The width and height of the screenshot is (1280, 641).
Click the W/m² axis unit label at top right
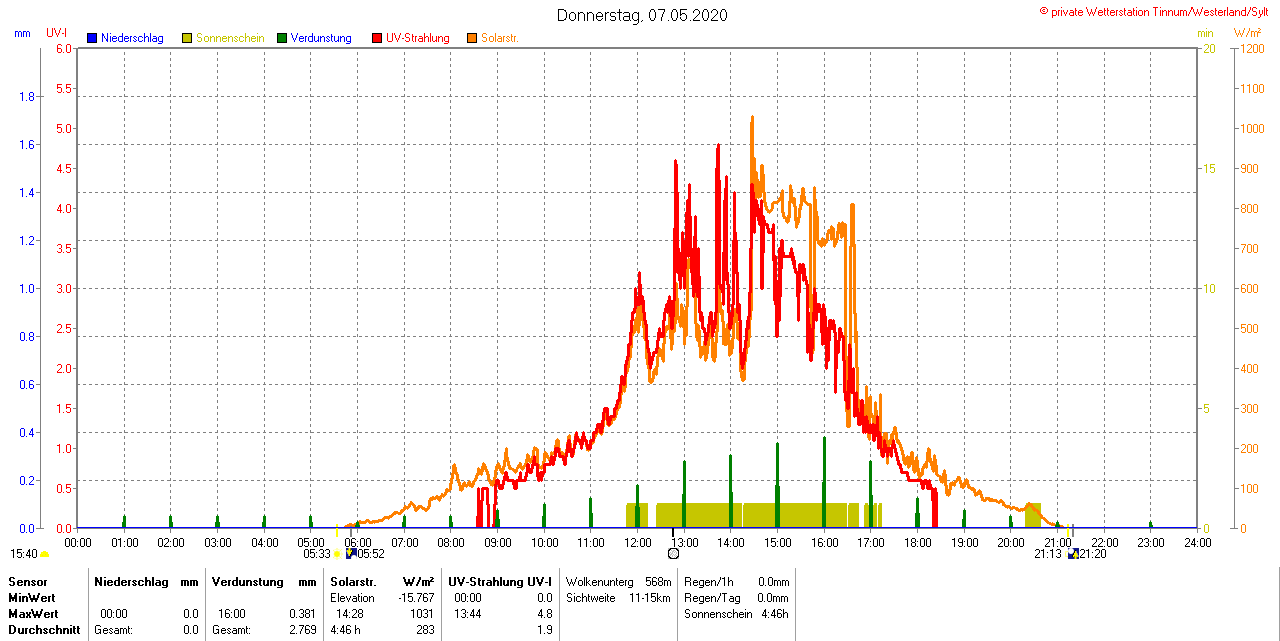tap(1247, 33)
